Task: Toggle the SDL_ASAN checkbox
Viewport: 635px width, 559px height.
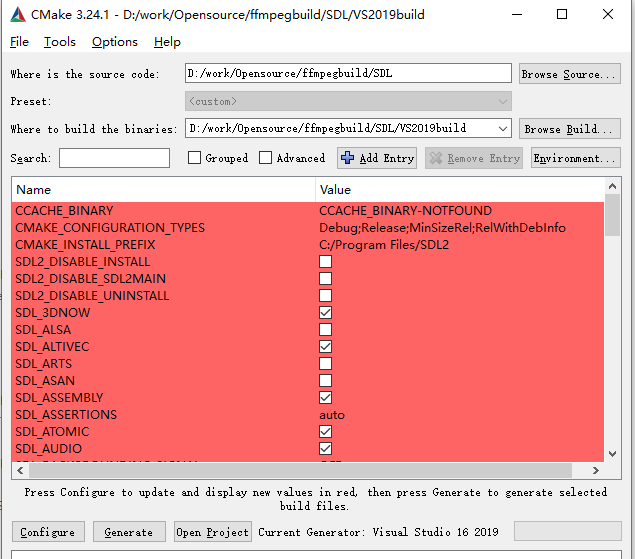Action: (325, 381)
